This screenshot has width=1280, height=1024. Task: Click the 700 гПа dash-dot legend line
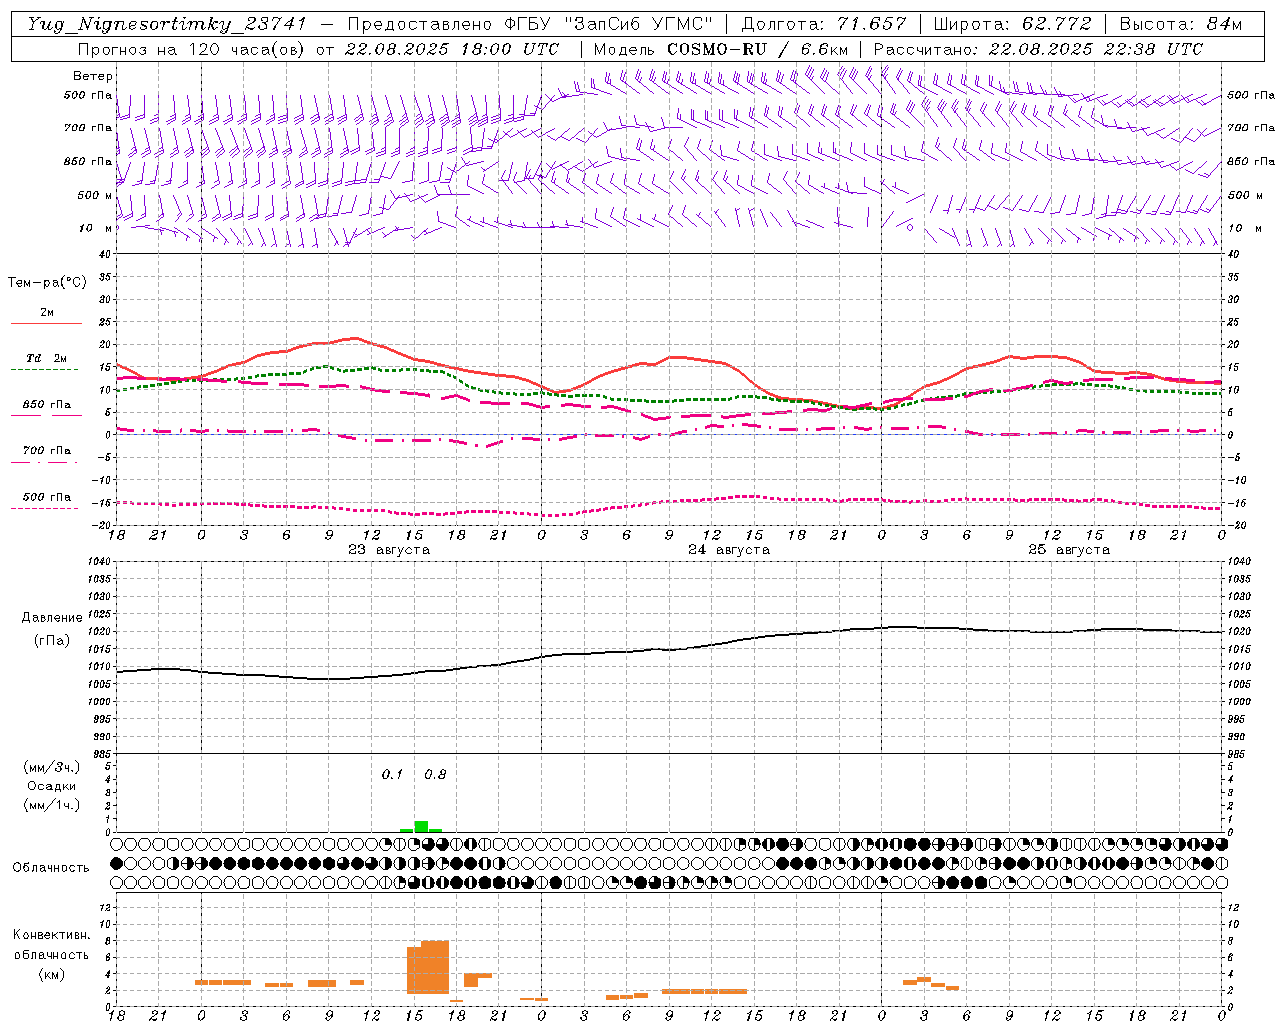[x=44, y=462]
